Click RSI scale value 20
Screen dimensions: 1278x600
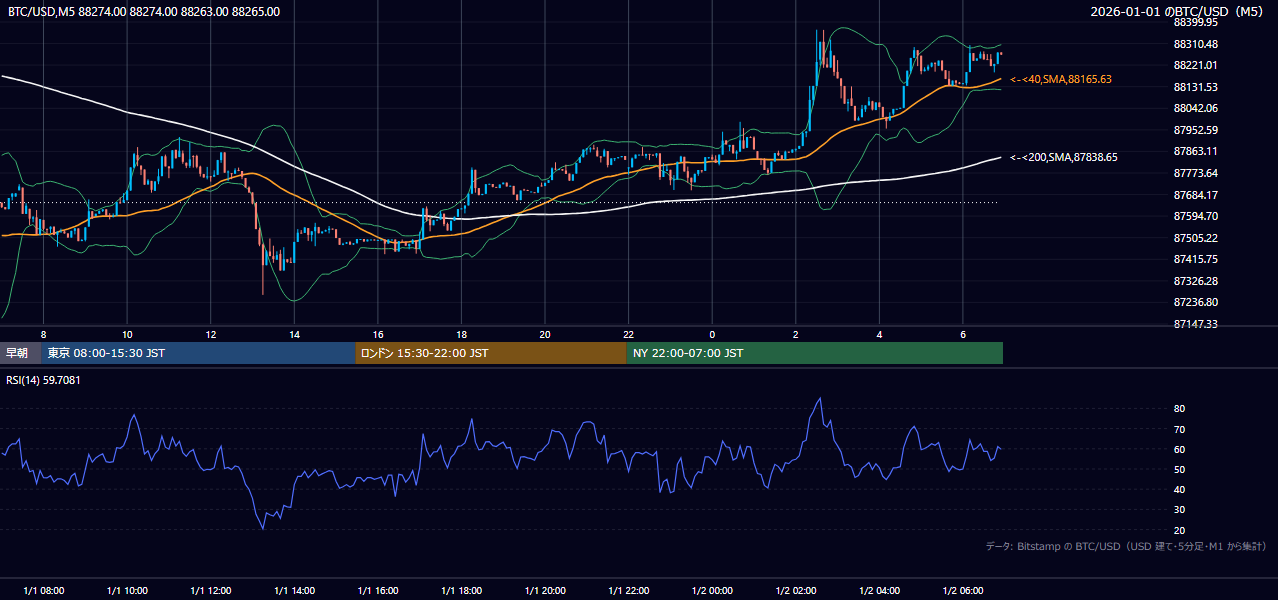click(1179, 530)
